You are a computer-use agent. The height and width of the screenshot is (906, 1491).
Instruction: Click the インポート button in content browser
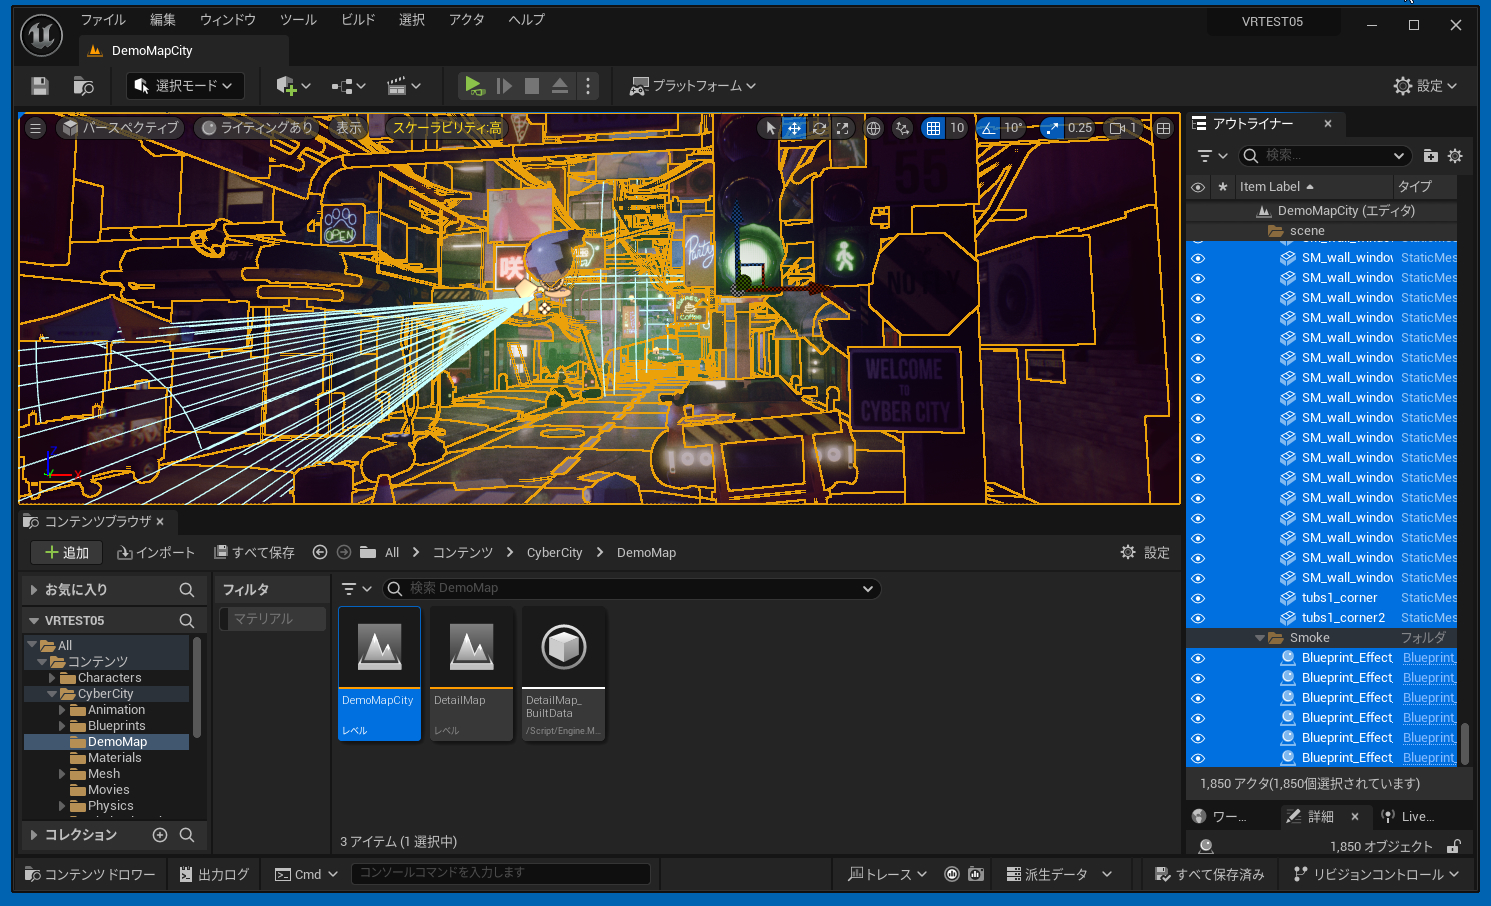click(x=156, y=553)
